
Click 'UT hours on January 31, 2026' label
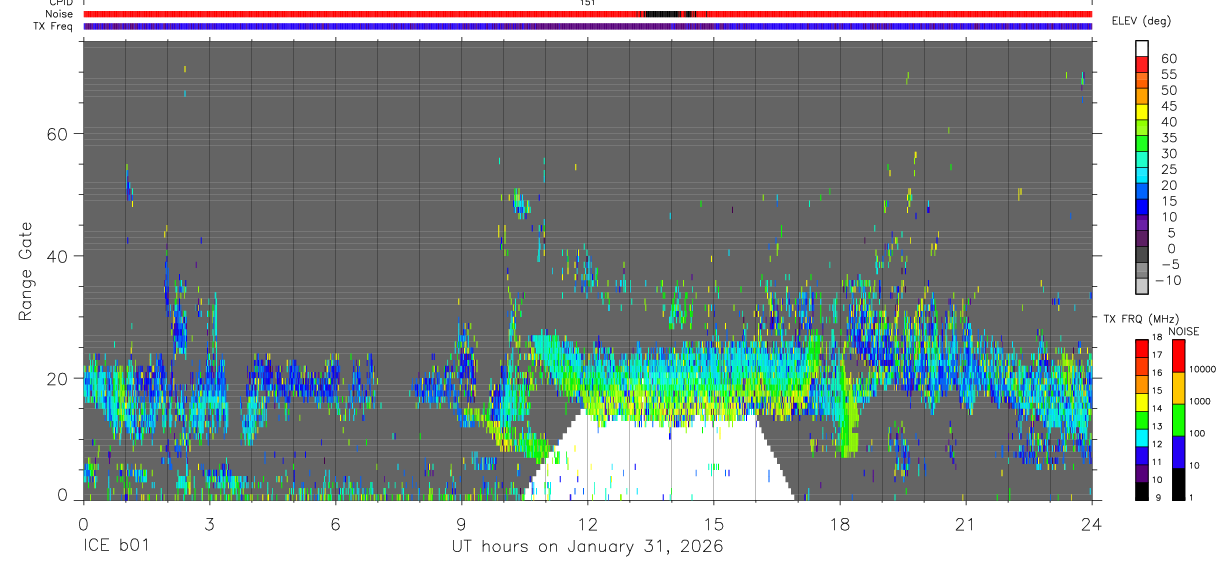588,546
